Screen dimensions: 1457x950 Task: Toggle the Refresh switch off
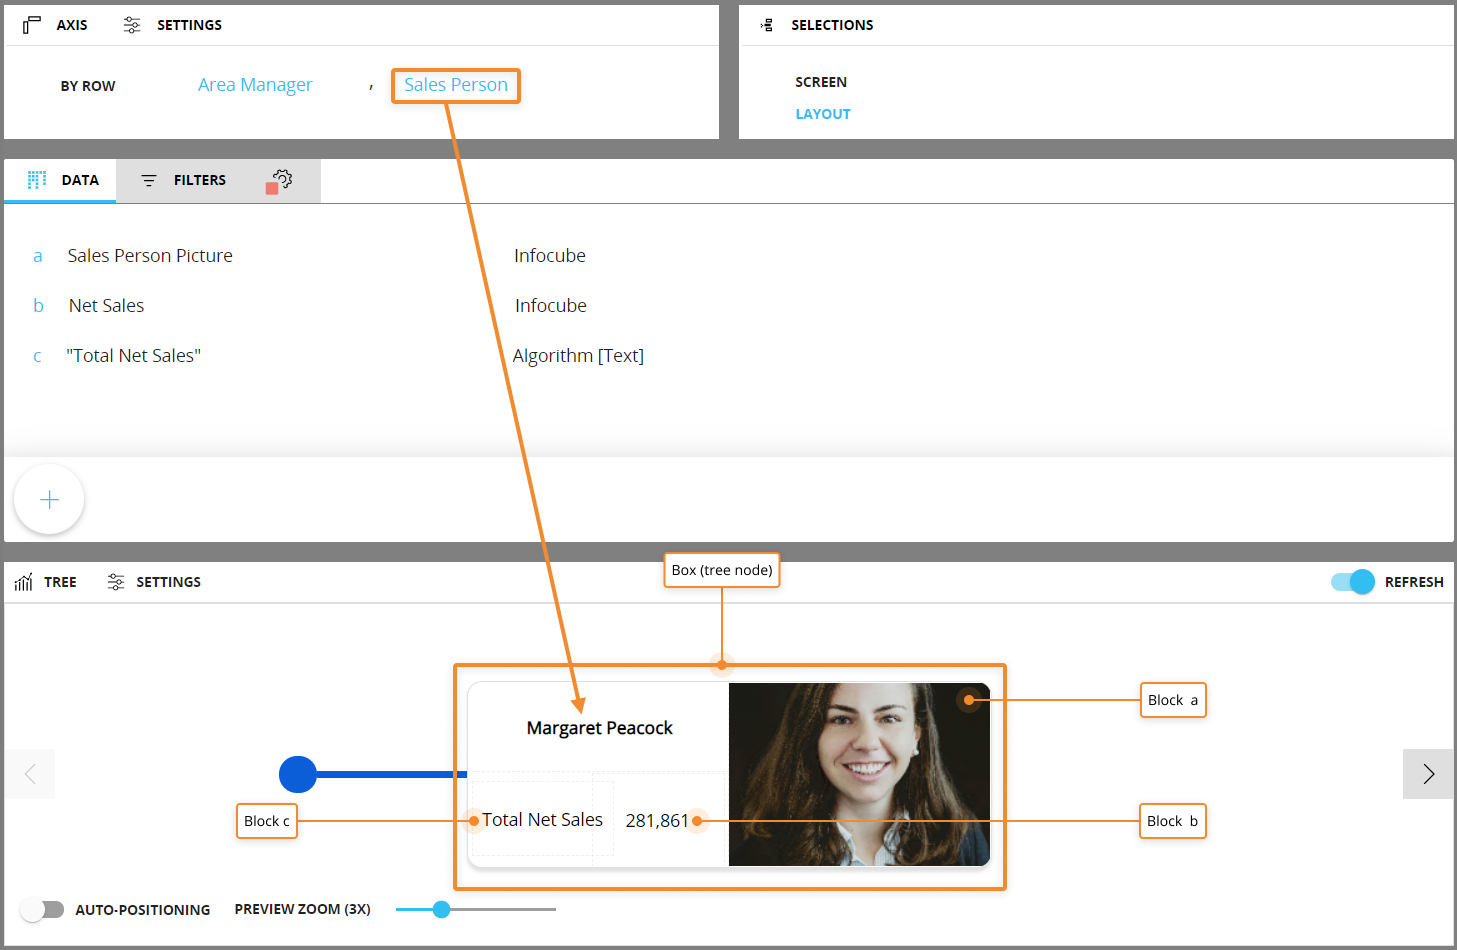(x=1353, y=582)
